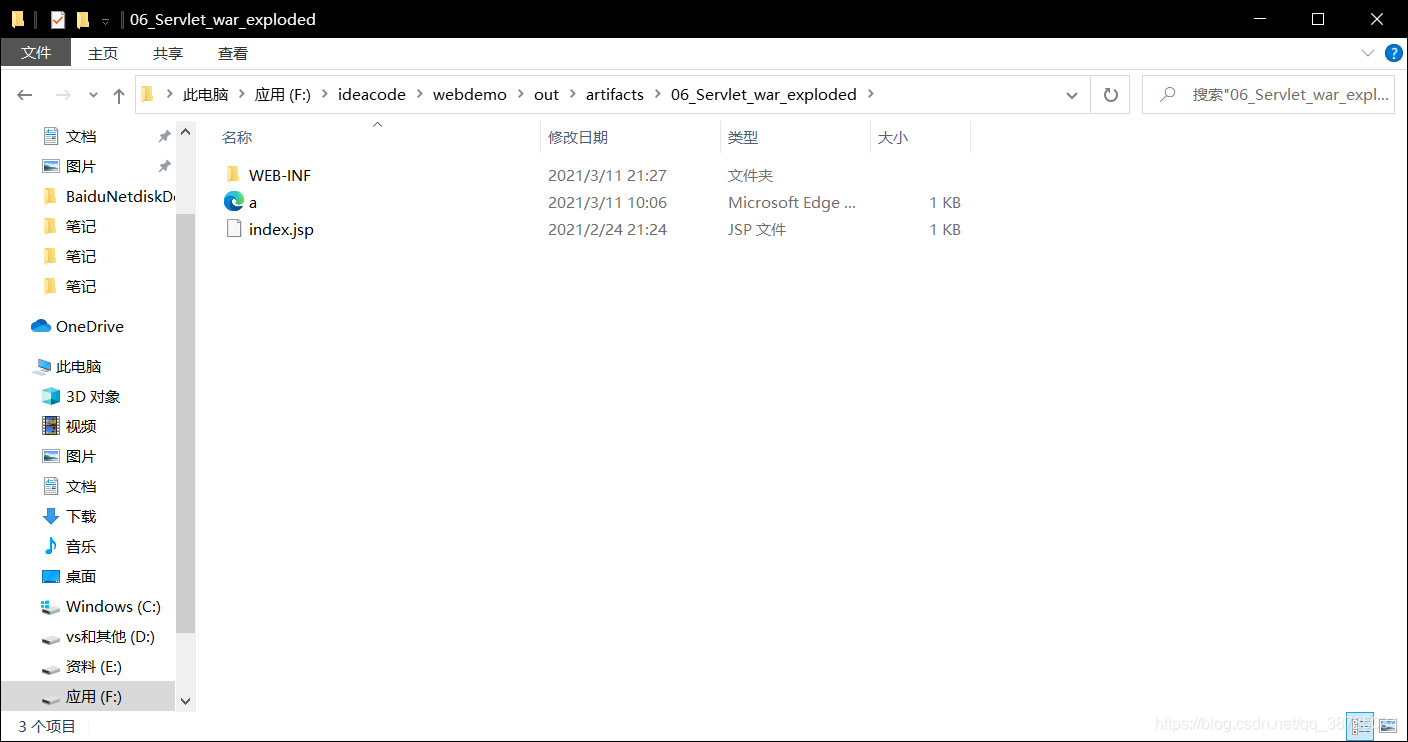The image size is (1408, 742).
Task: Open the 查看 ribbon tab
Action: click(x=233, y=53)
